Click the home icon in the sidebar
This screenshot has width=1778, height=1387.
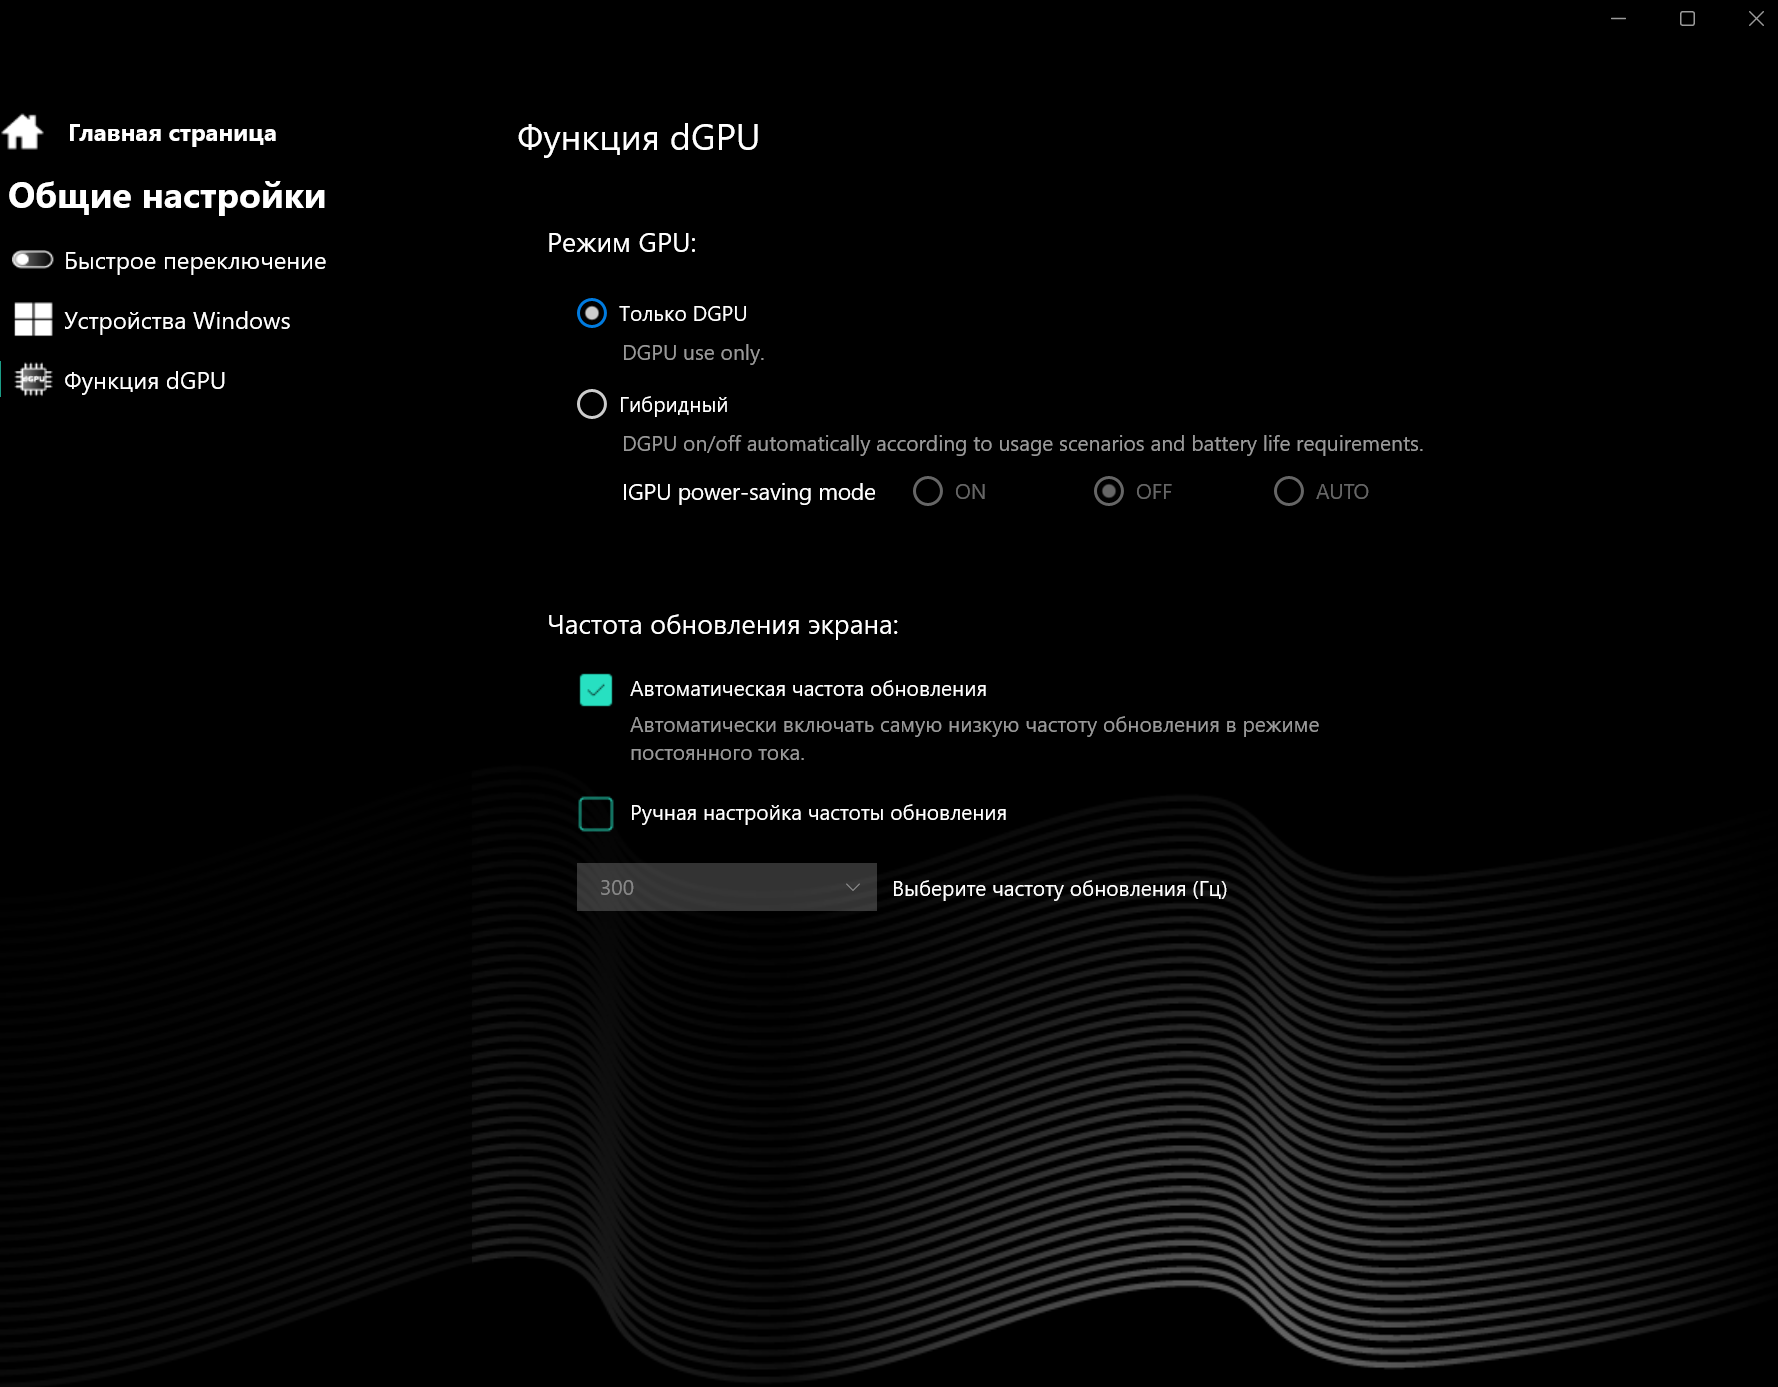(23, 132)
